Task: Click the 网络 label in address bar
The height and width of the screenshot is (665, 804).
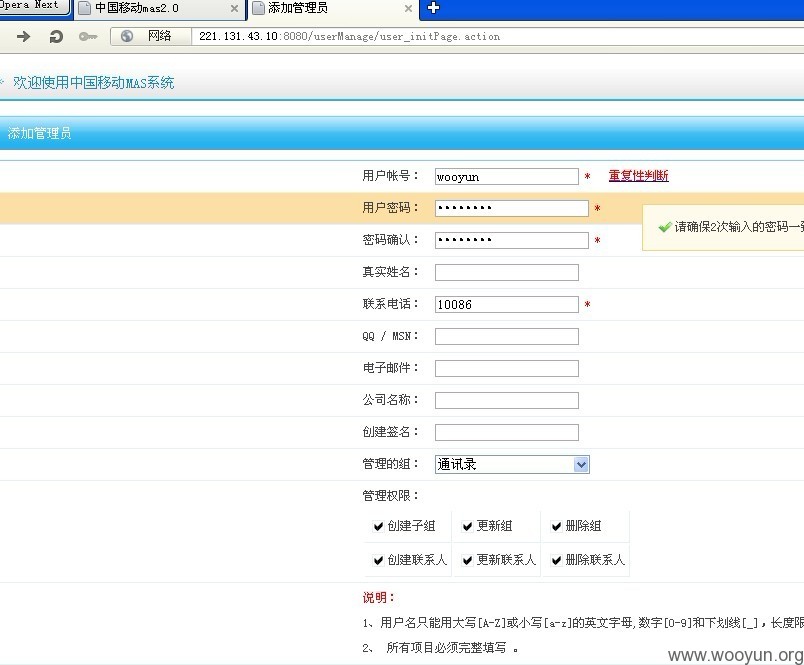Action: click(159, 36)
